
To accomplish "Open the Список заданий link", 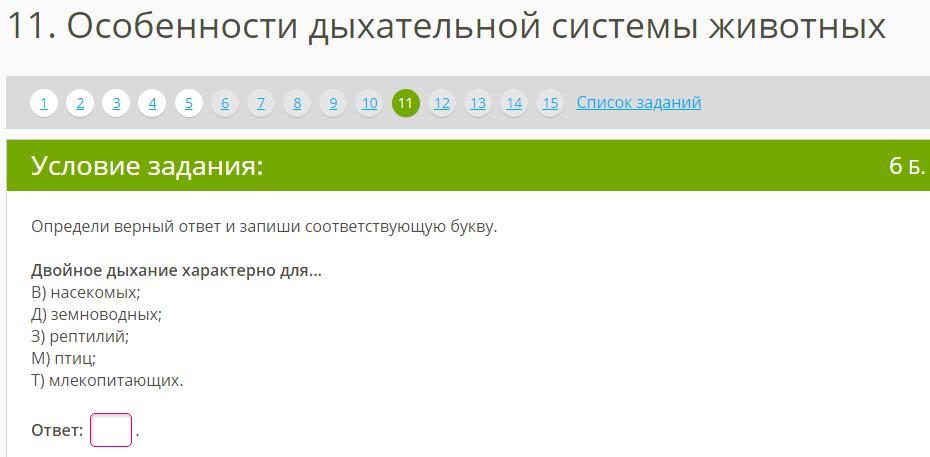I will (639, 103).
